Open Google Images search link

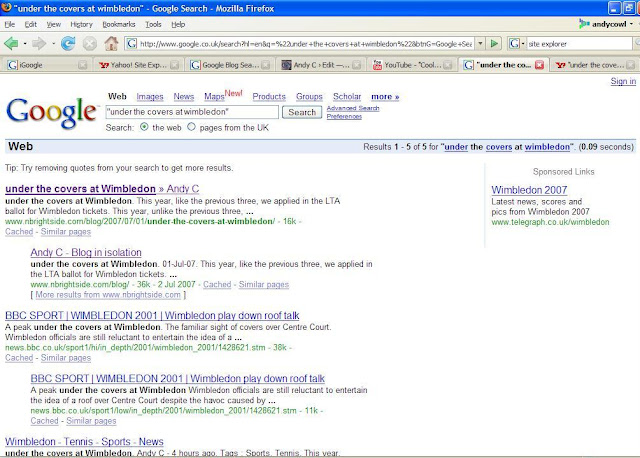pyautogui.click(x=150, y=97)
